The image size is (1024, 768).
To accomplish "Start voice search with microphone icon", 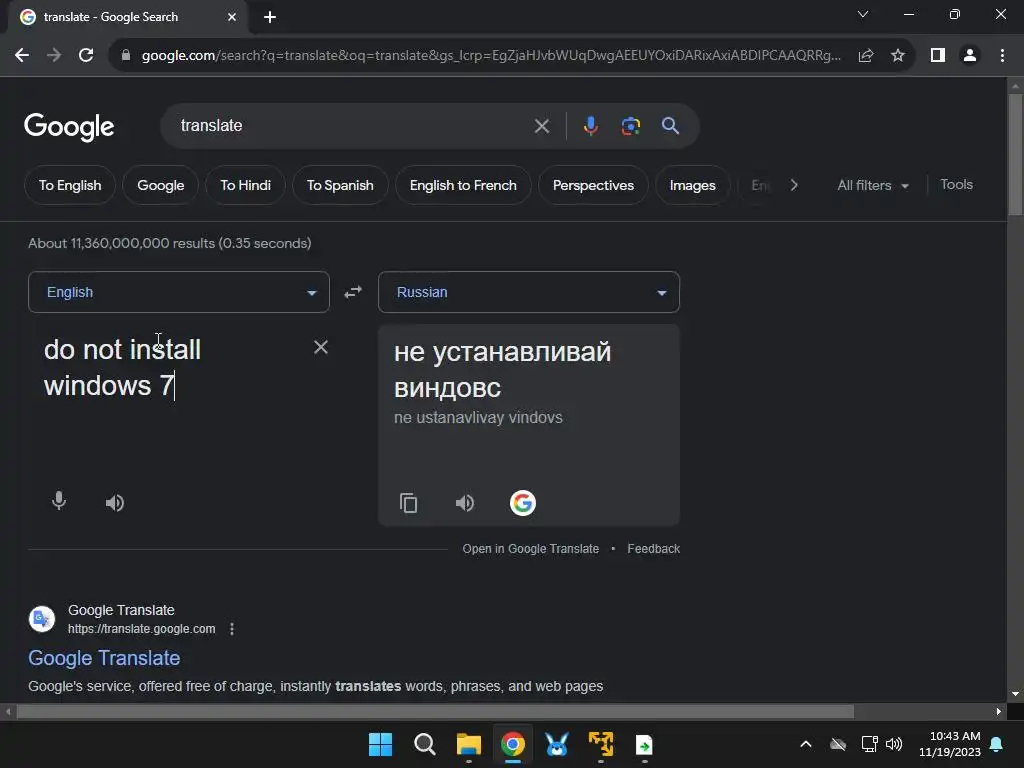I will [590, 126].
